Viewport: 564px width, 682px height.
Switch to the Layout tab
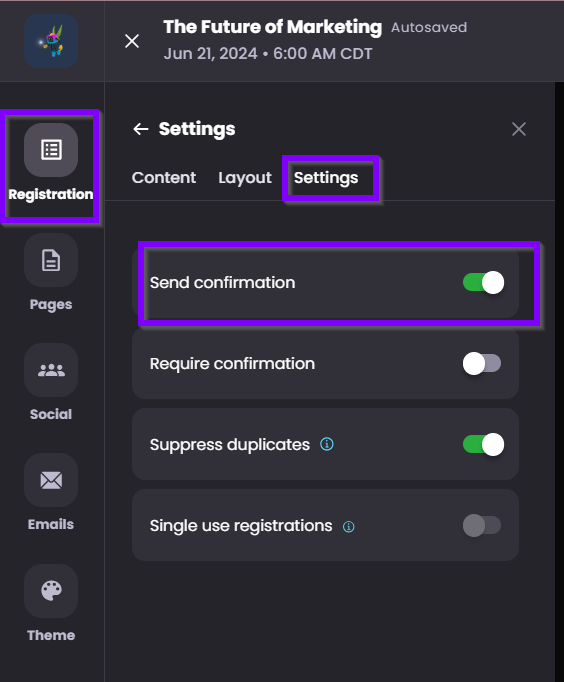pos(245,177)
